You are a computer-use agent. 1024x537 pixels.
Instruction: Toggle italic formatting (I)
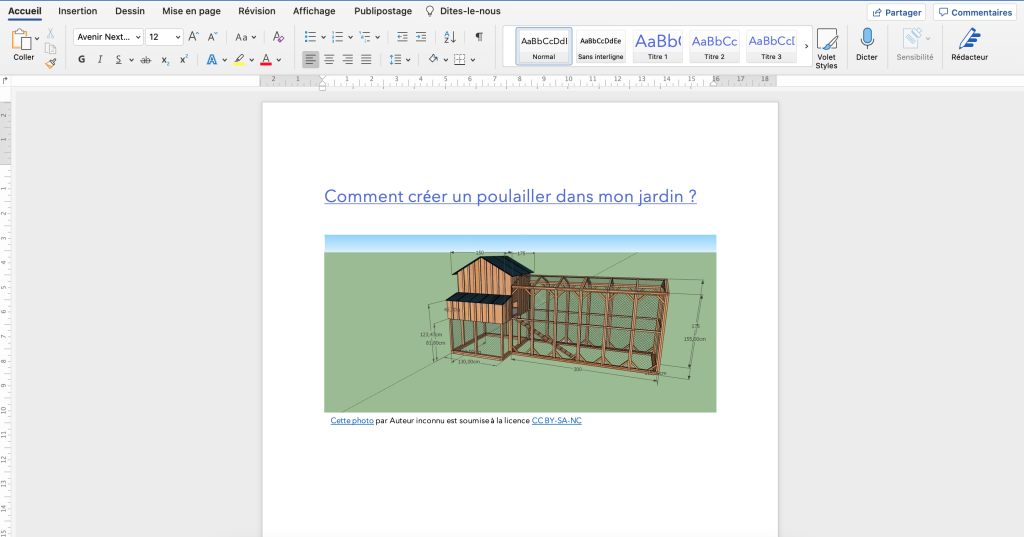(100, 60)
